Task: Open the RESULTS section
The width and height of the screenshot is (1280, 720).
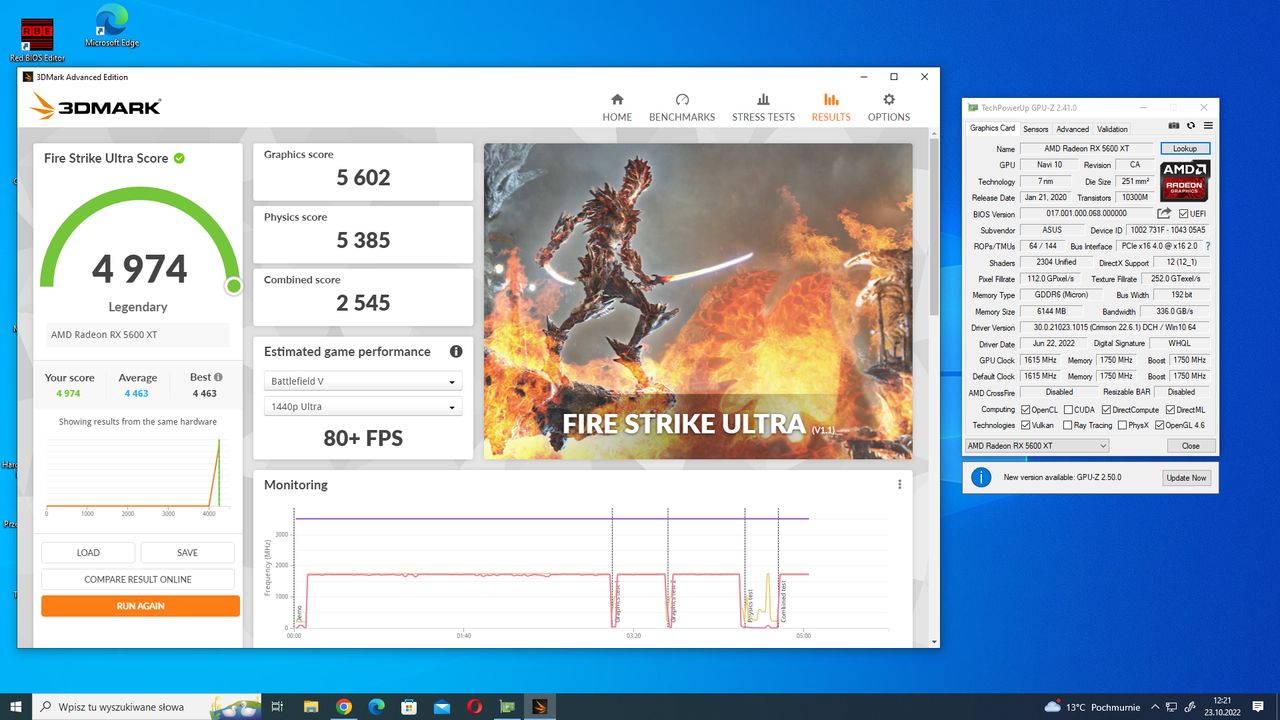Action: point(830,107)
